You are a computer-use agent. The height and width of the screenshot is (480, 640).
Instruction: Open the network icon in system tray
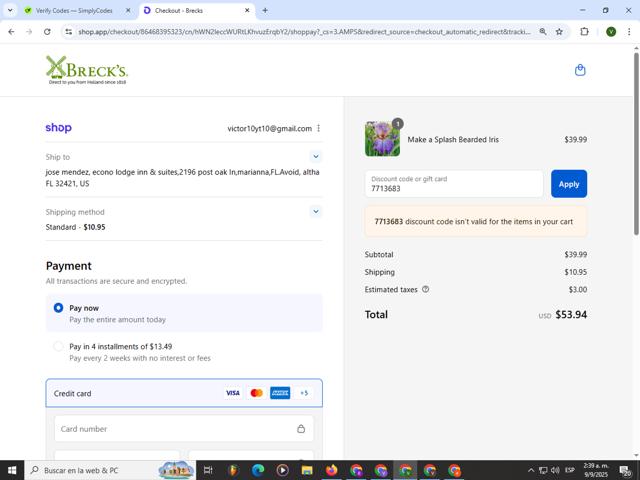pyautogui.click(x=543, y=470)
